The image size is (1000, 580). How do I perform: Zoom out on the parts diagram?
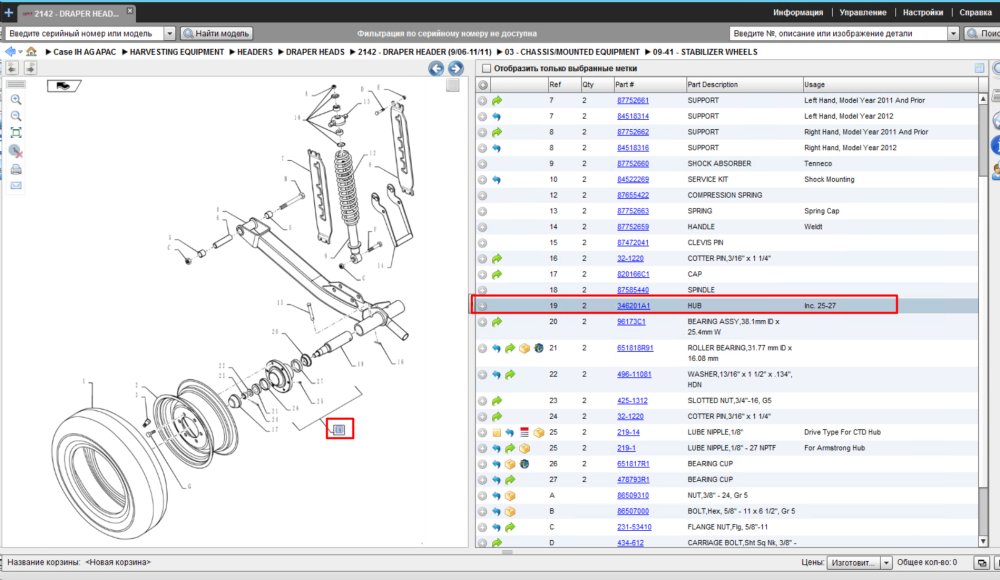tap(16, 116)
